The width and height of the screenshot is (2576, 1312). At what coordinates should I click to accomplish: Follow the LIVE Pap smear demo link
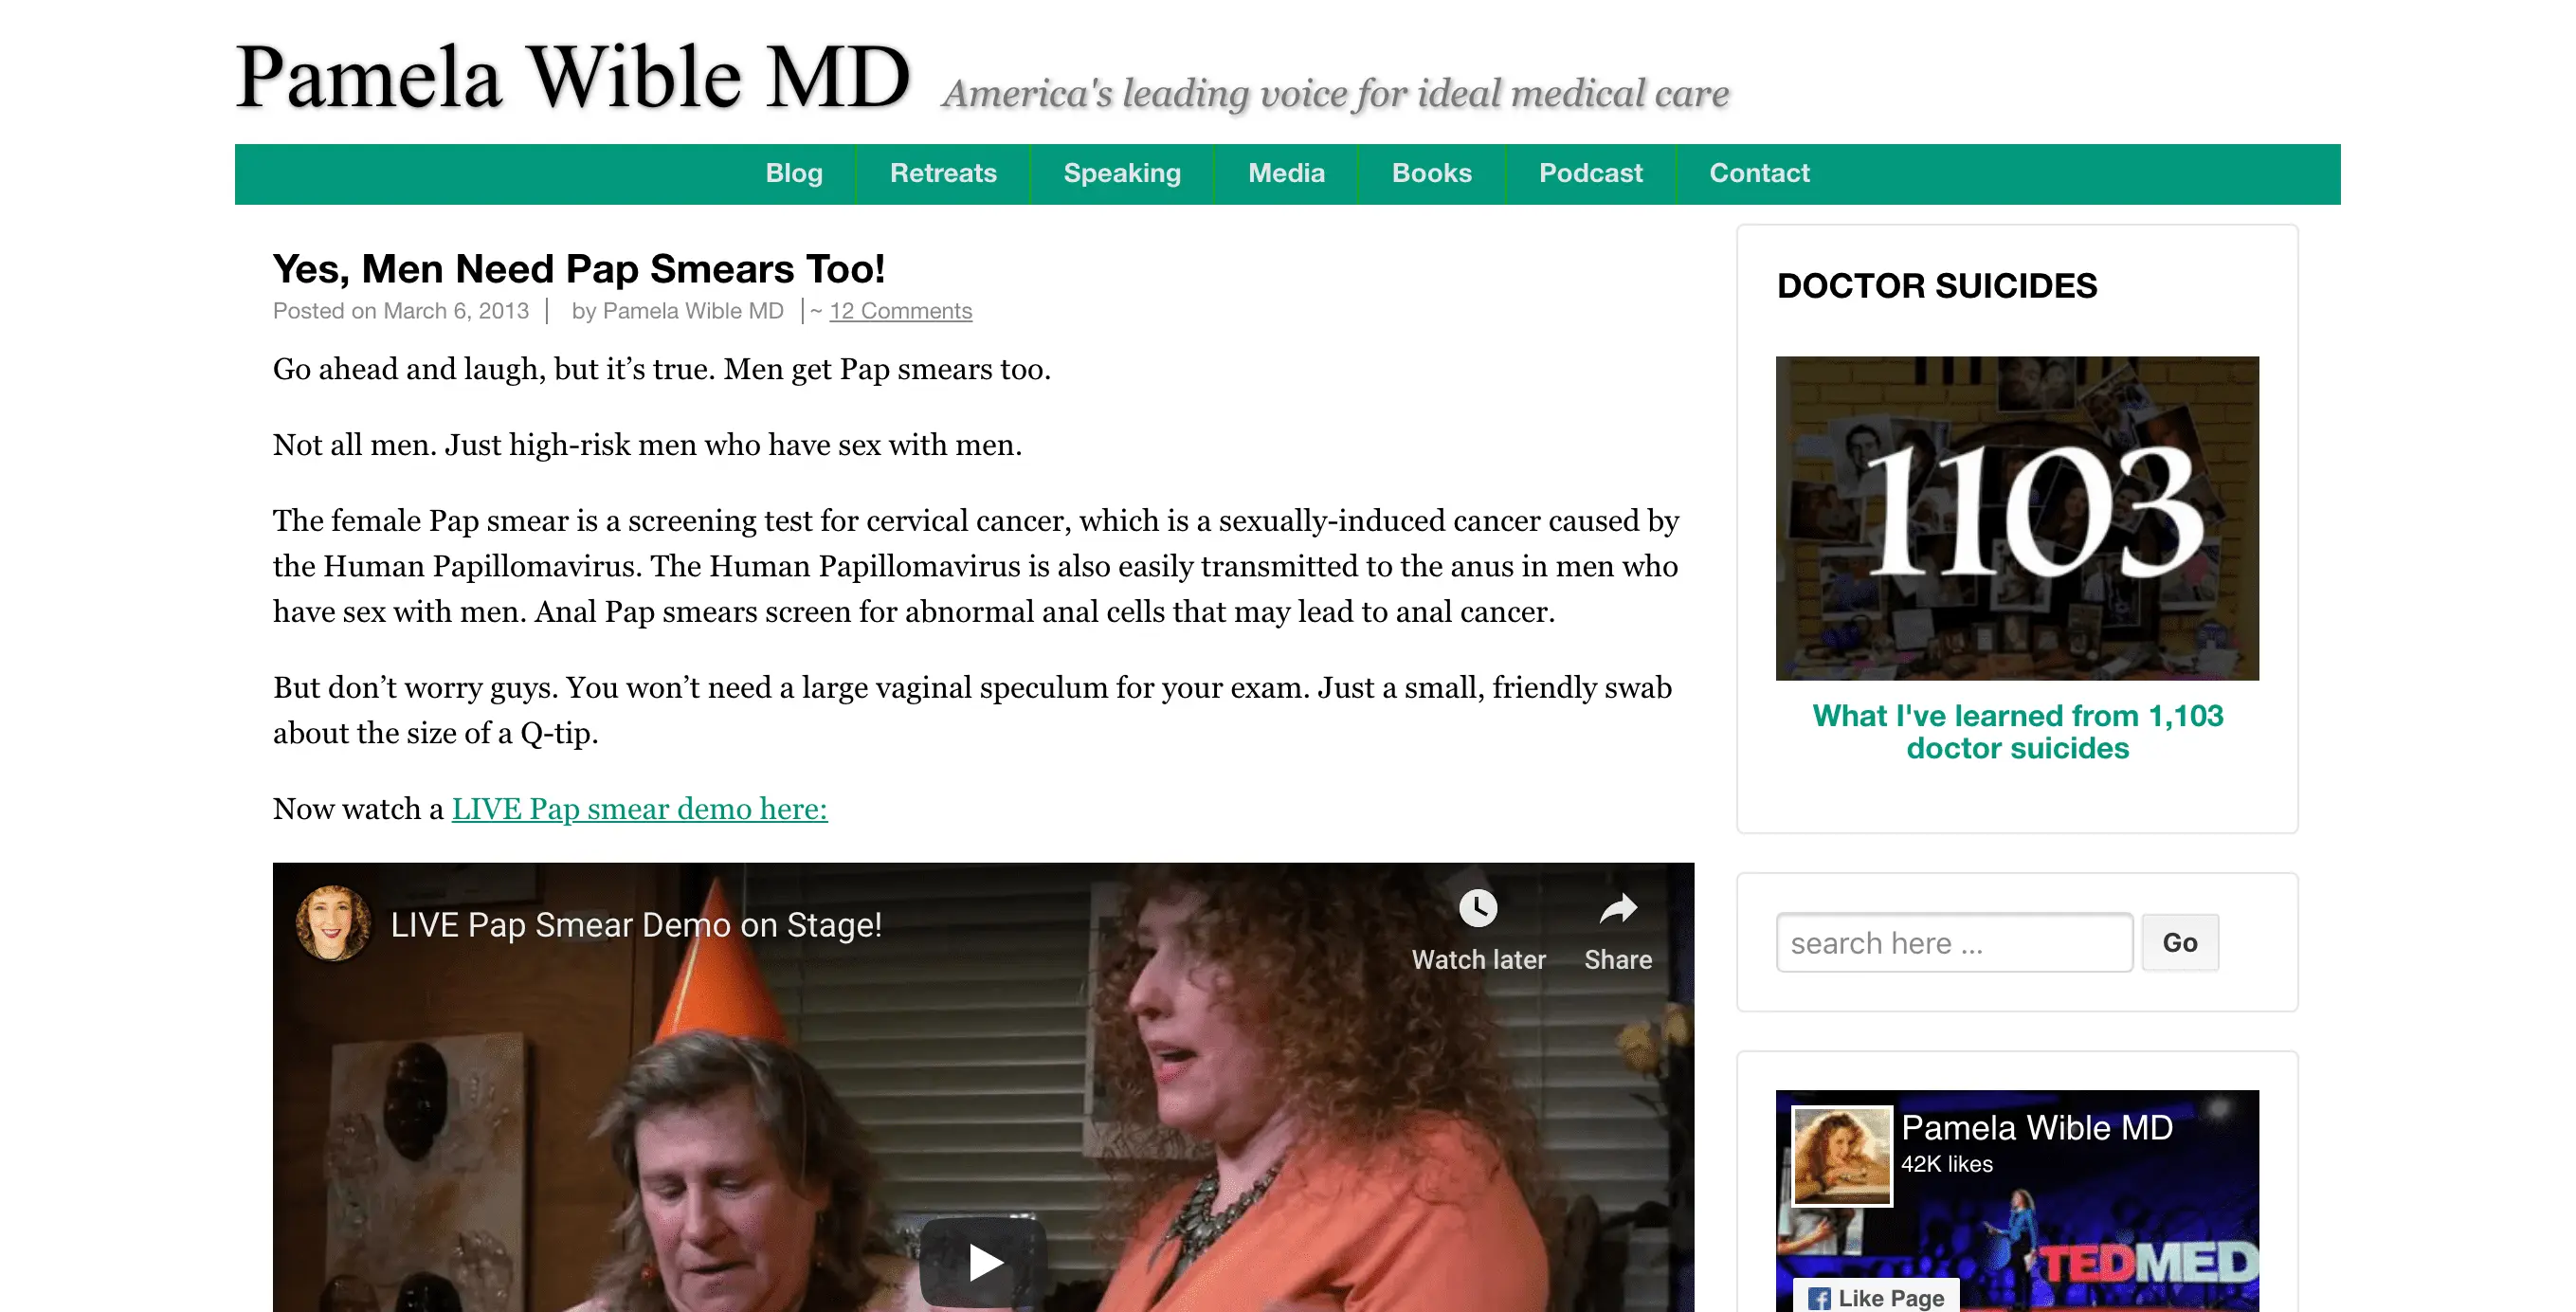click(x=639, y=808)
